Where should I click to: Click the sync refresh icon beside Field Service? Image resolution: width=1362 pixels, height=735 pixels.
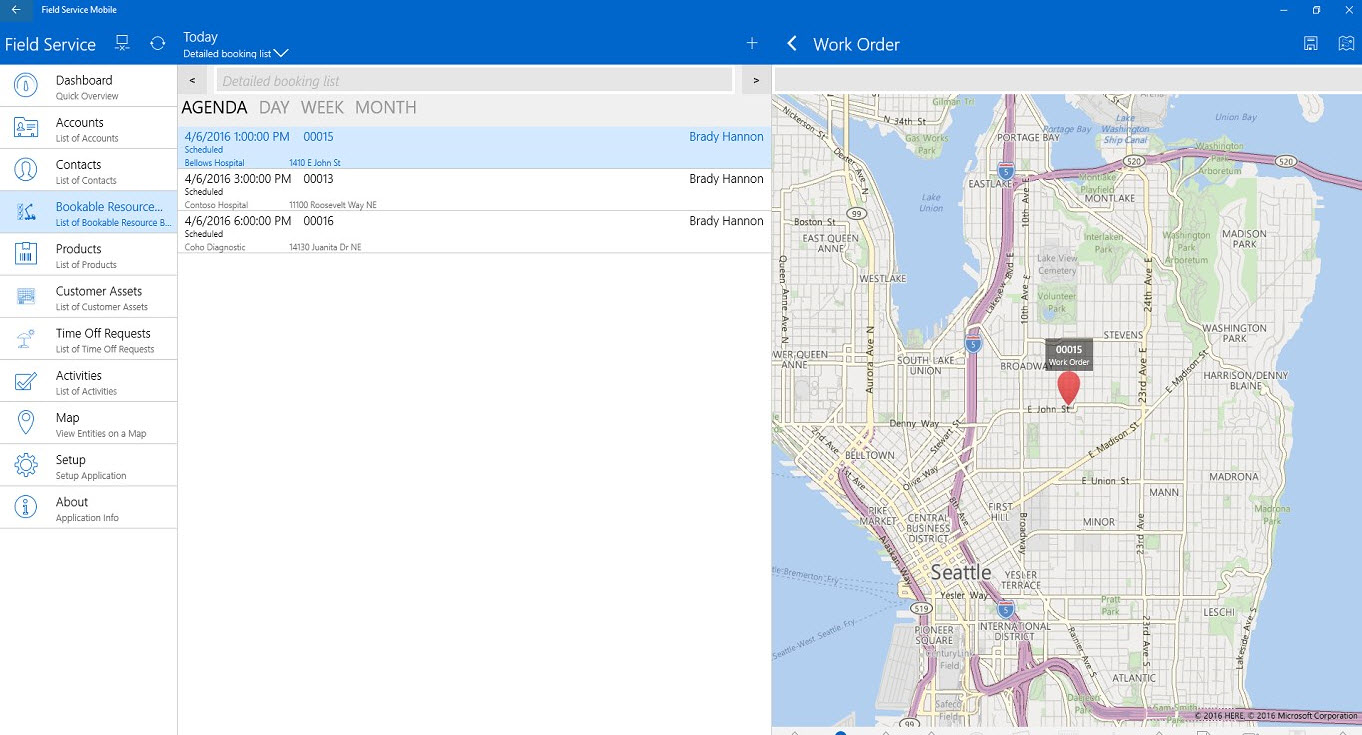point(157,43)
